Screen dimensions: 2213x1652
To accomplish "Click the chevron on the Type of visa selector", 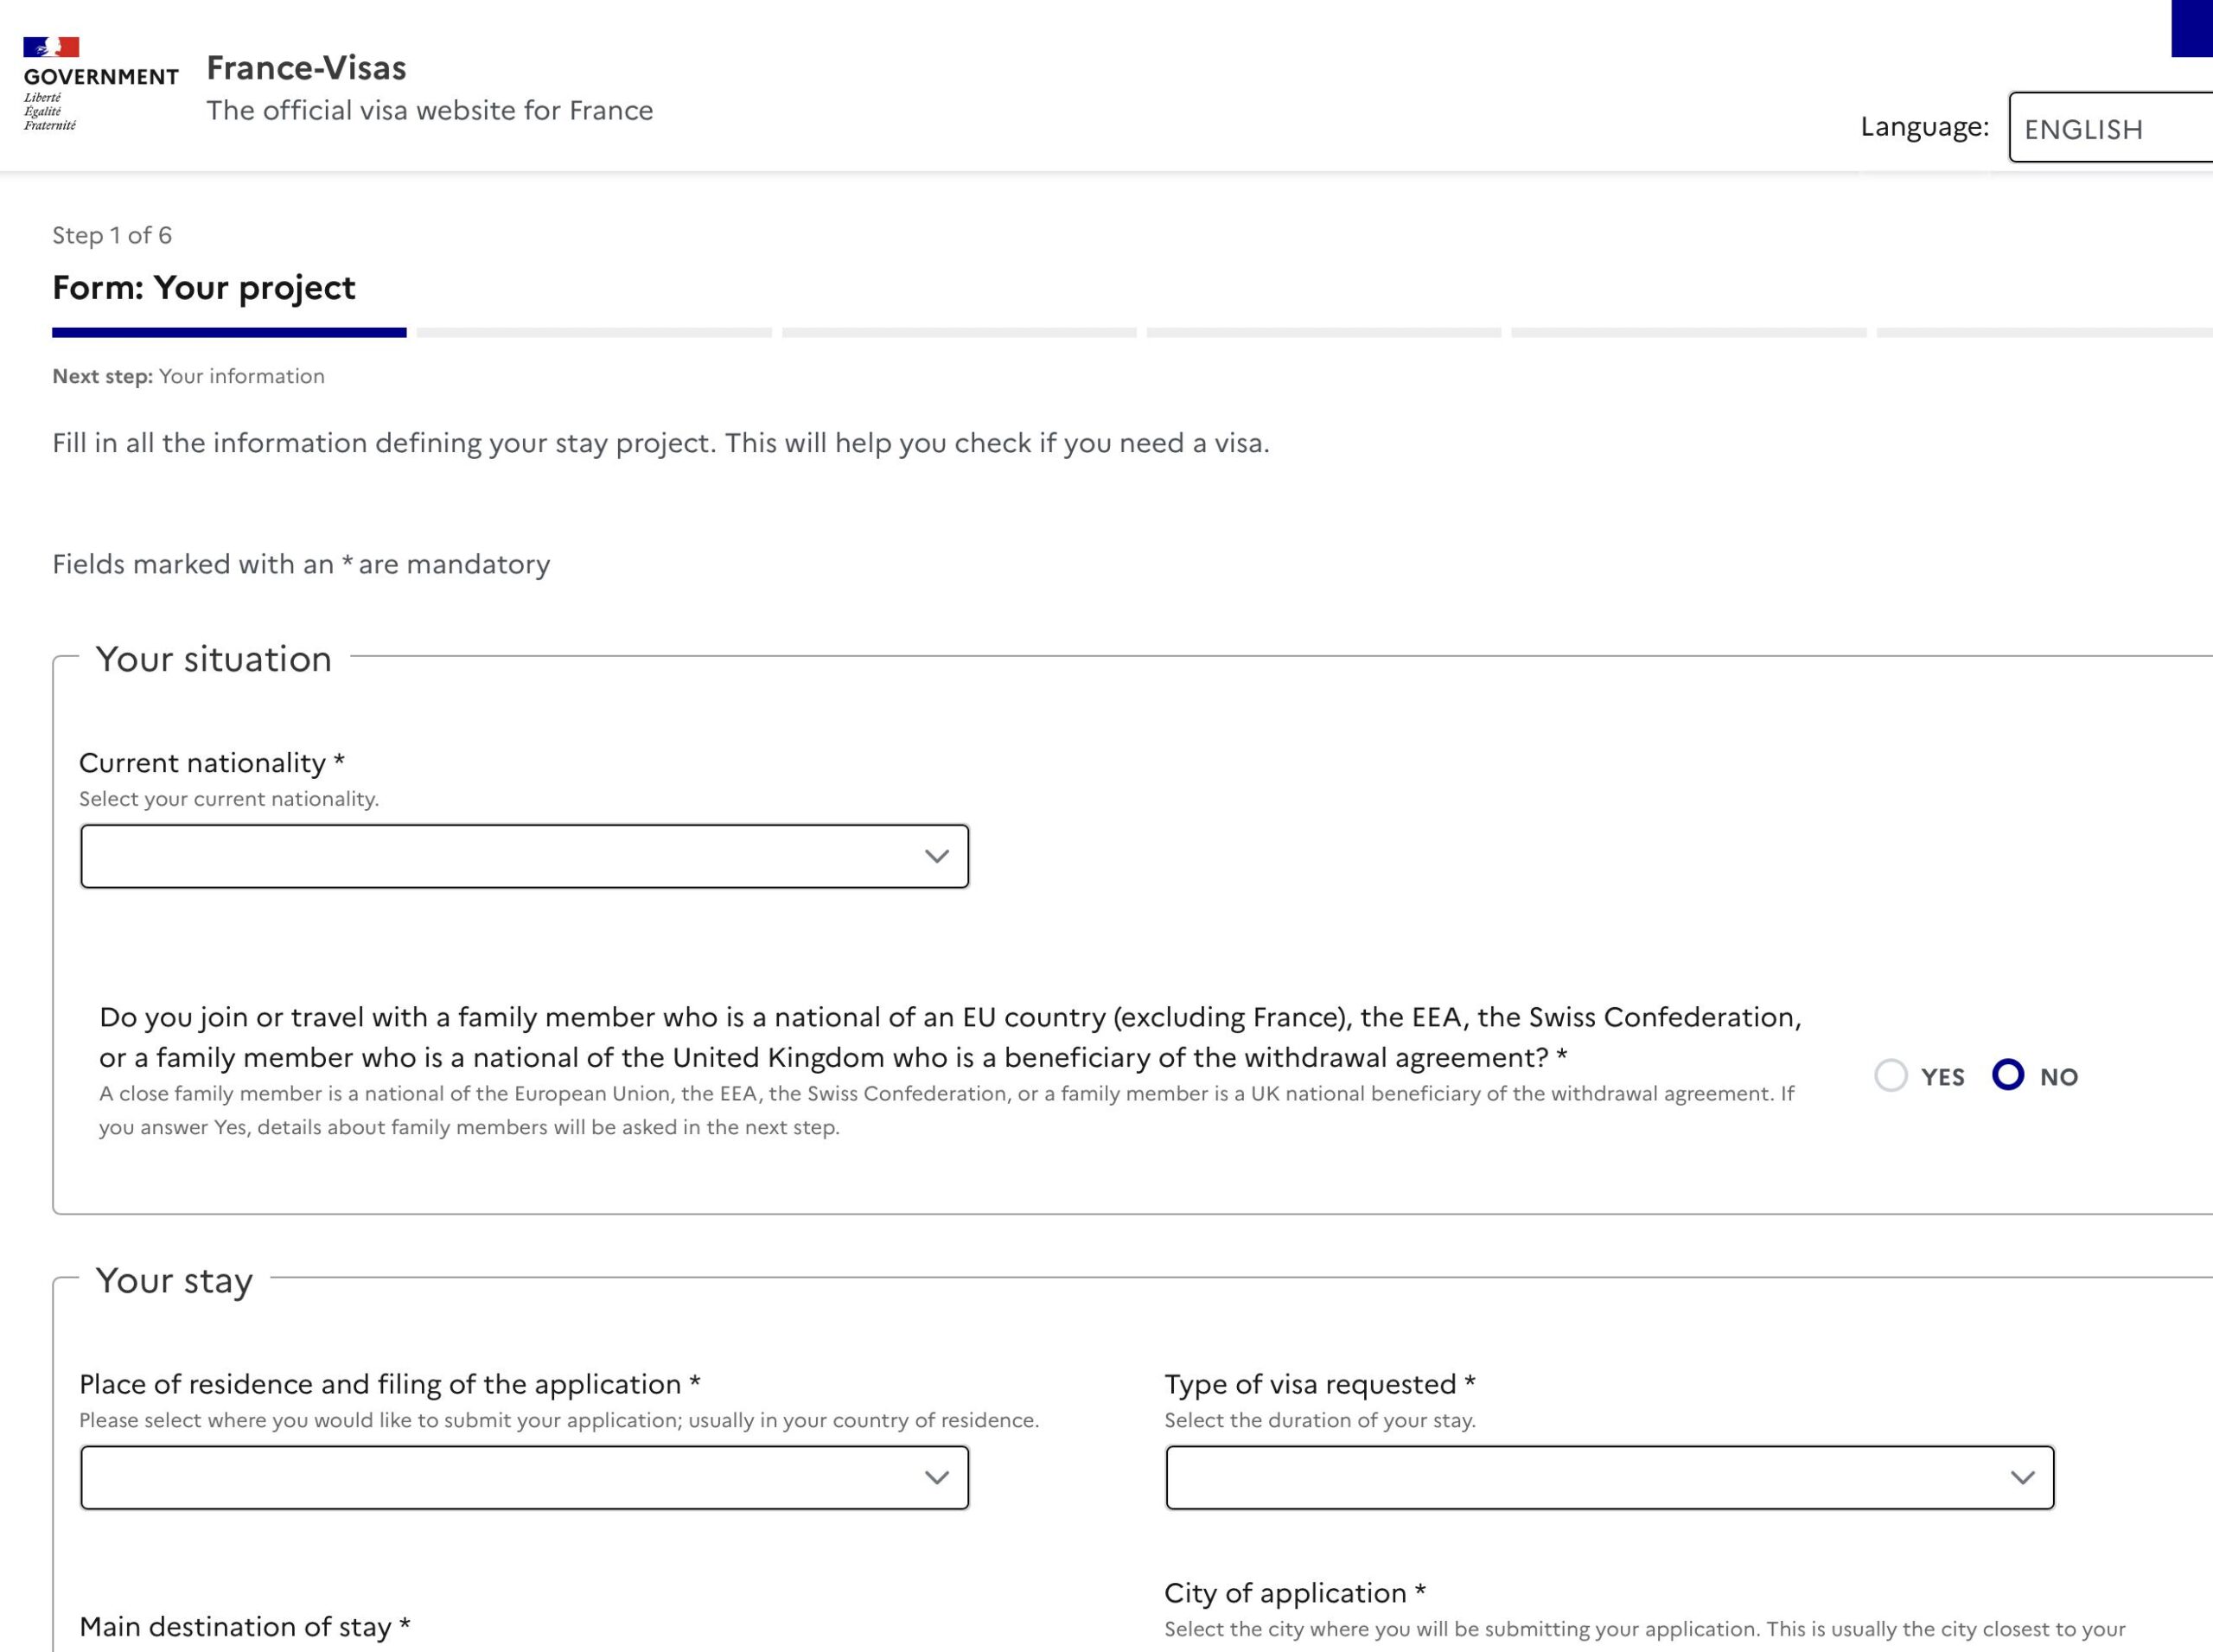I will (x=2023, y=1477).
